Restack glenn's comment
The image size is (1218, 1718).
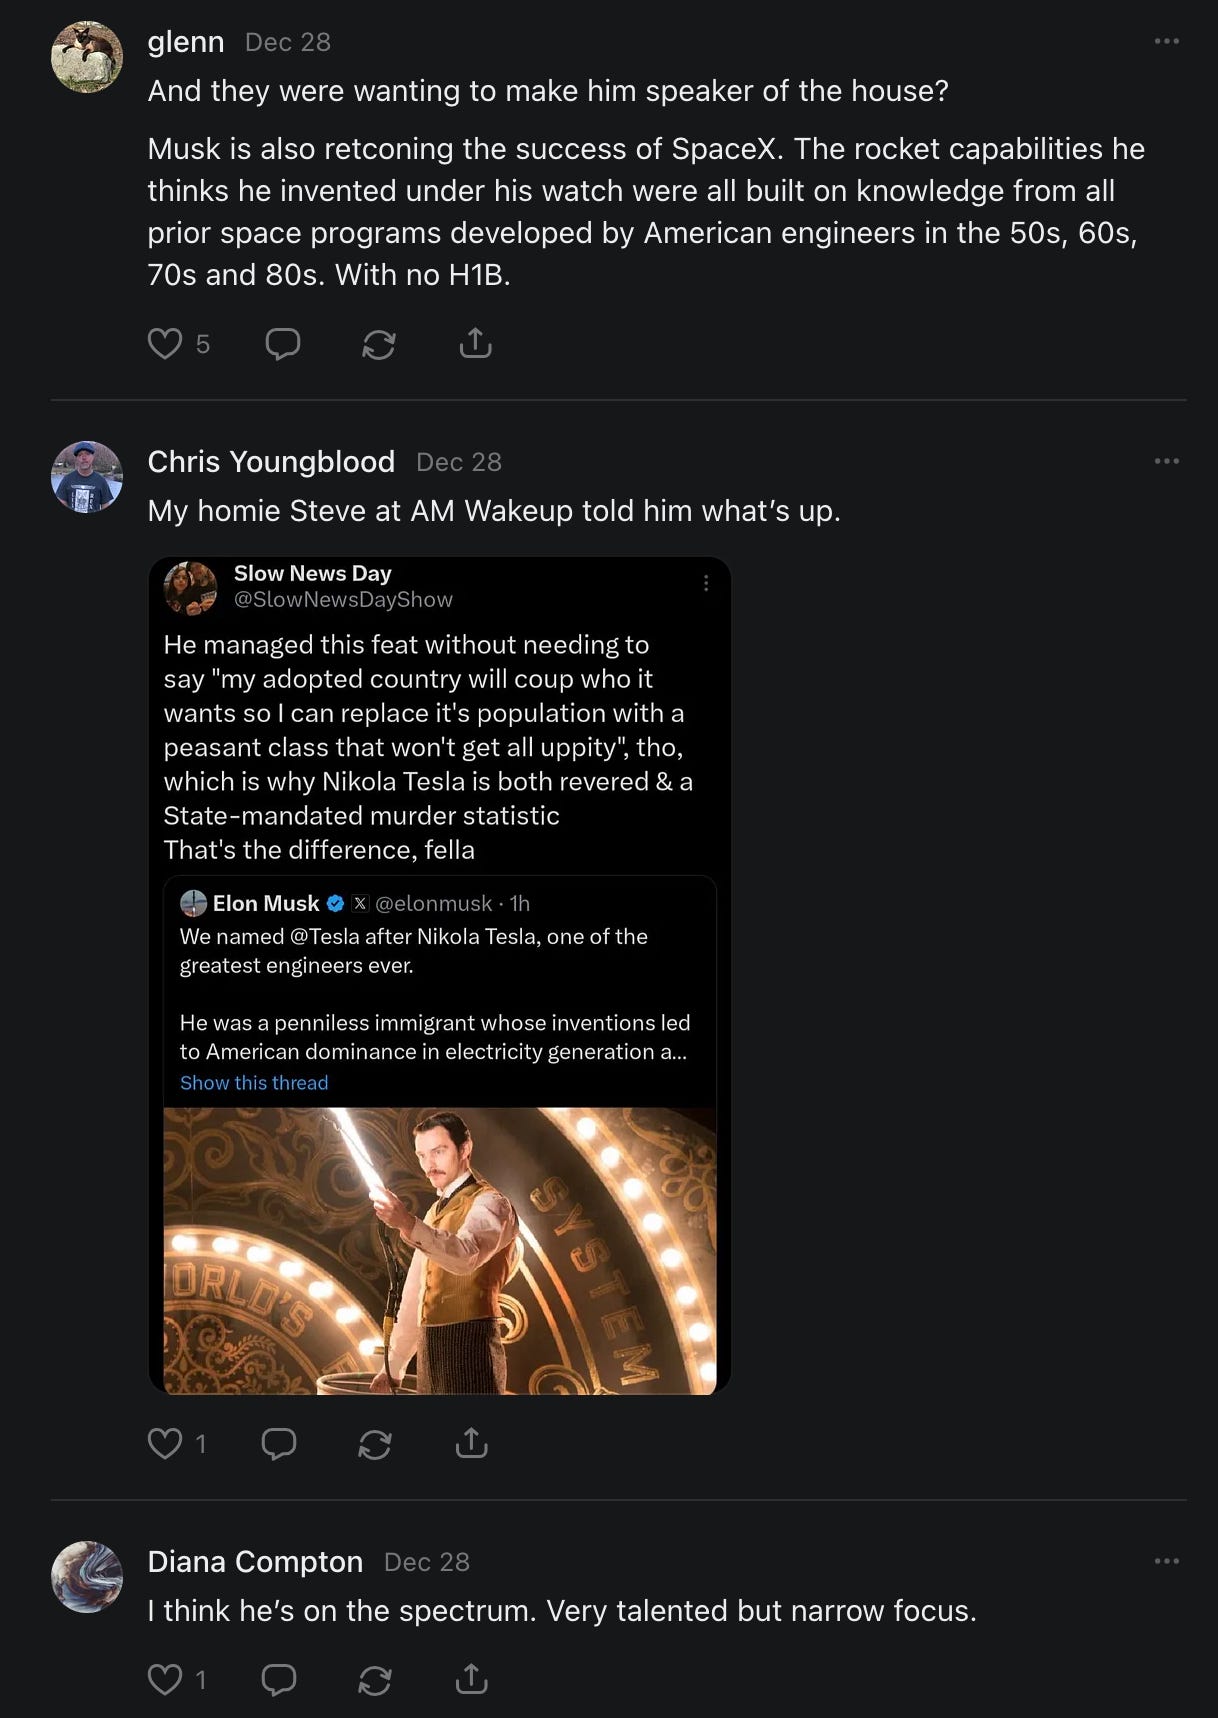point(379,344)
